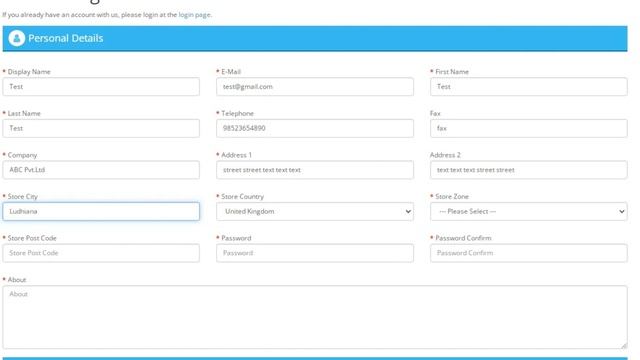Click the Address 1 input field
The image size is (640, 360).
point(315,170)
